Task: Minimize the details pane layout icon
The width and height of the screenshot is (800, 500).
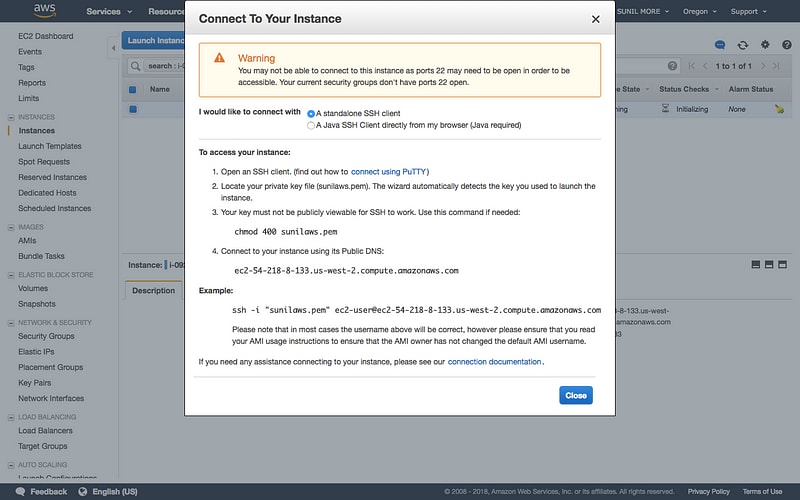Action: (x=756, y=264)
